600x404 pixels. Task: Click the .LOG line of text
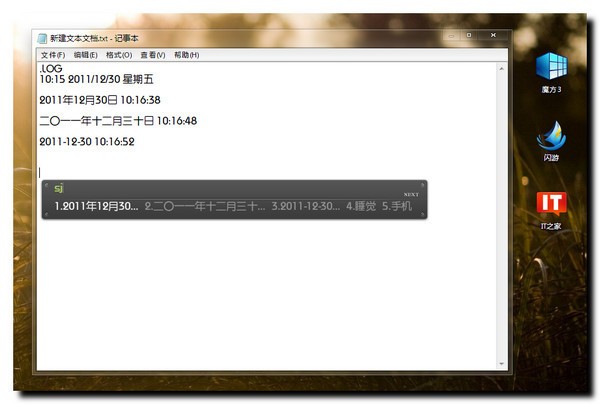[x=51, y=69]
